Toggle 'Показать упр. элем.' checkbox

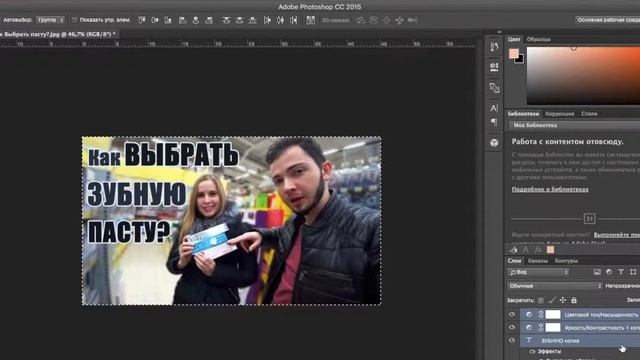(x=74, y=20)
